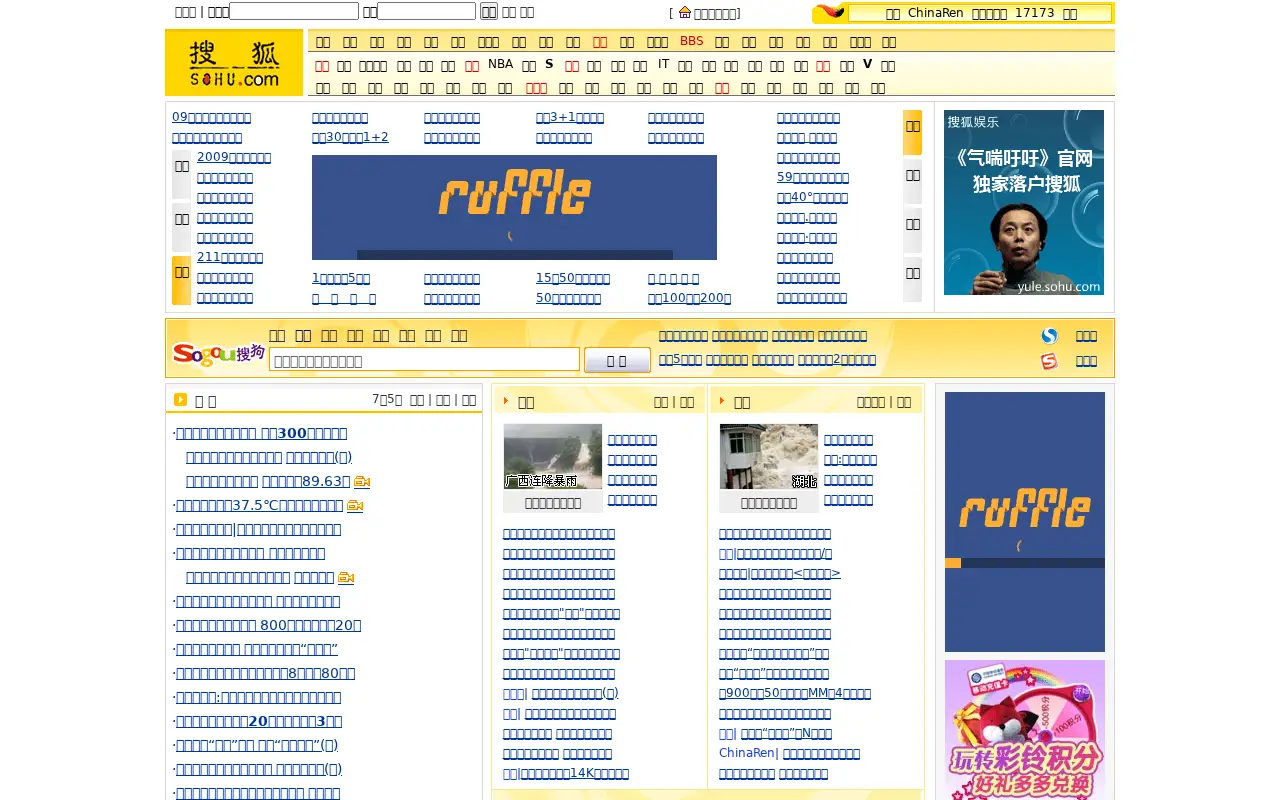Open the yule.sohu.com entertainment ad
Image resolution: width=1280 pixels, height=800 pixels.
click(x=1024, y=202)
